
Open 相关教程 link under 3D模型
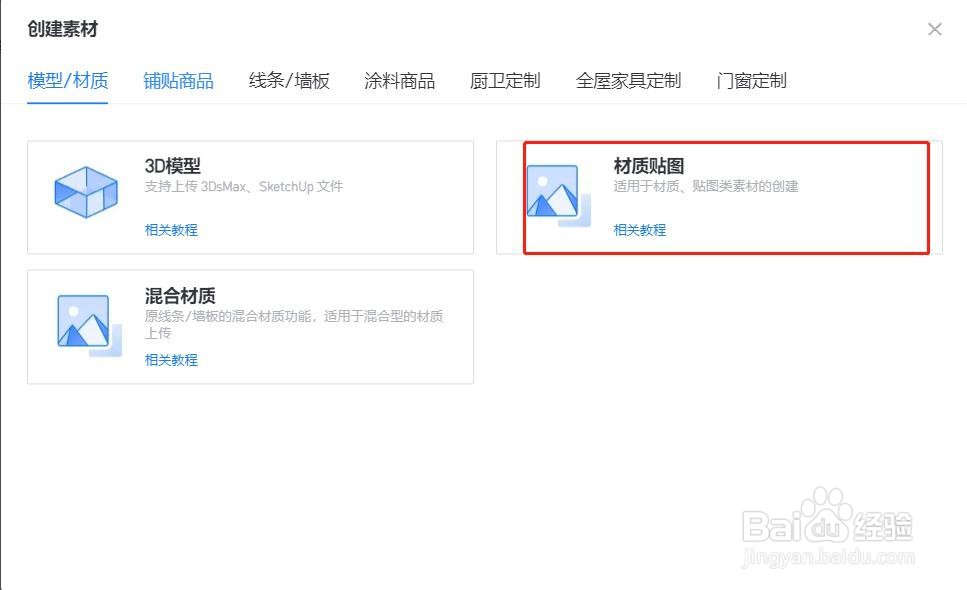[171, 230]
